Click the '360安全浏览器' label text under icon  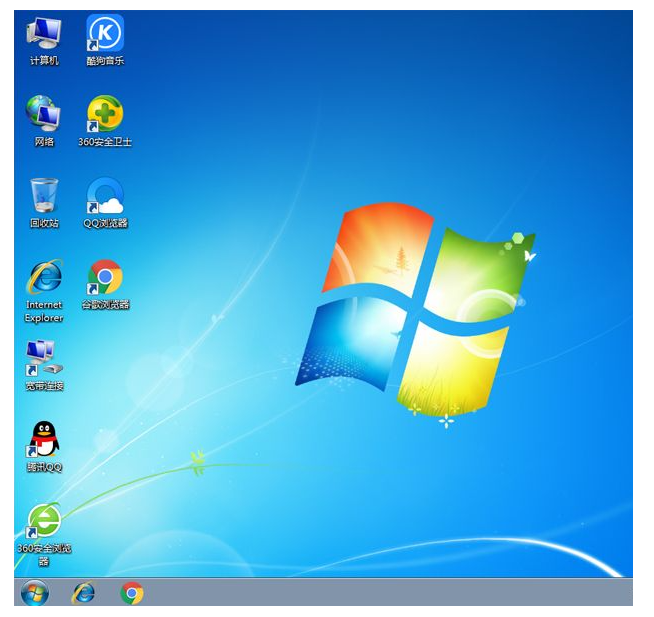44,554
